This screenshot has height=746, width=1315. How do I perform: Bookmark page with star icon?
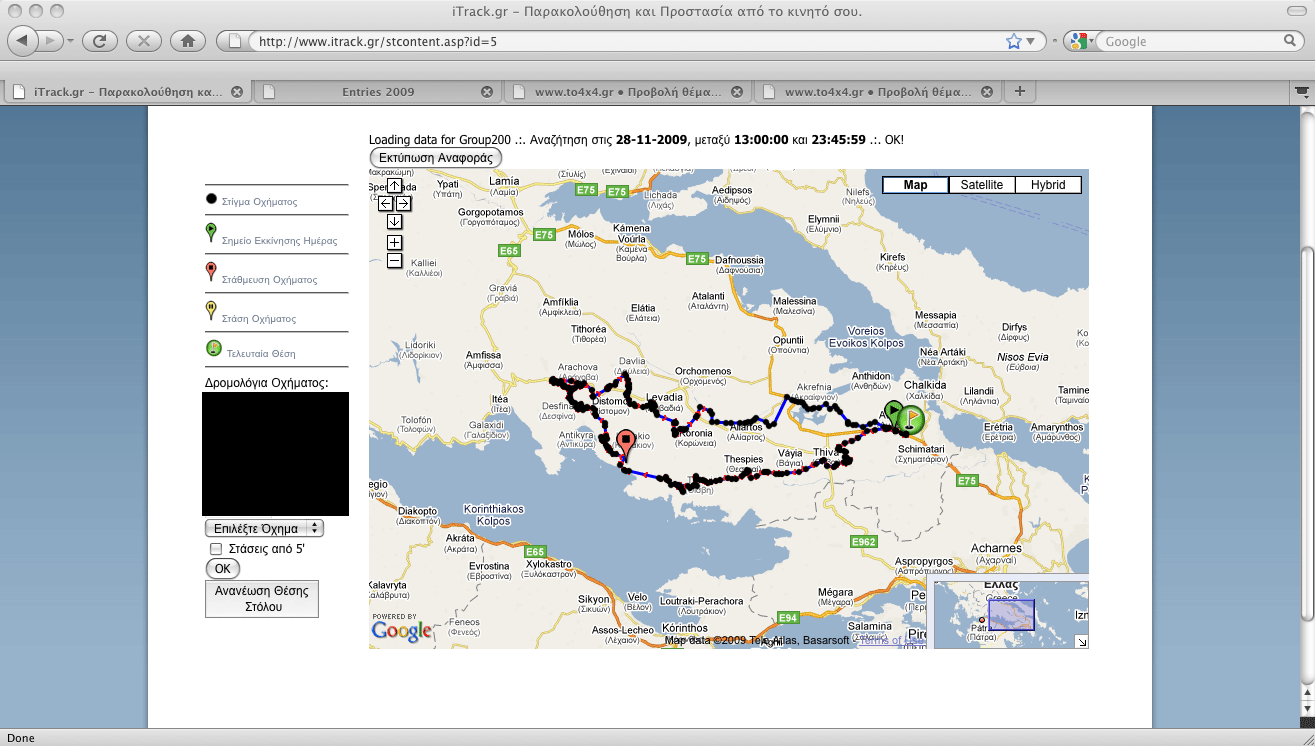pos(1013,41)
